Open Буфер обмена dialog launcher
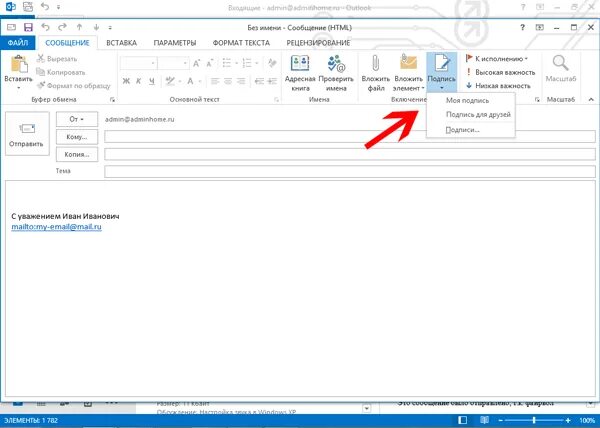 pyautogui.click(x=112, y=100)
